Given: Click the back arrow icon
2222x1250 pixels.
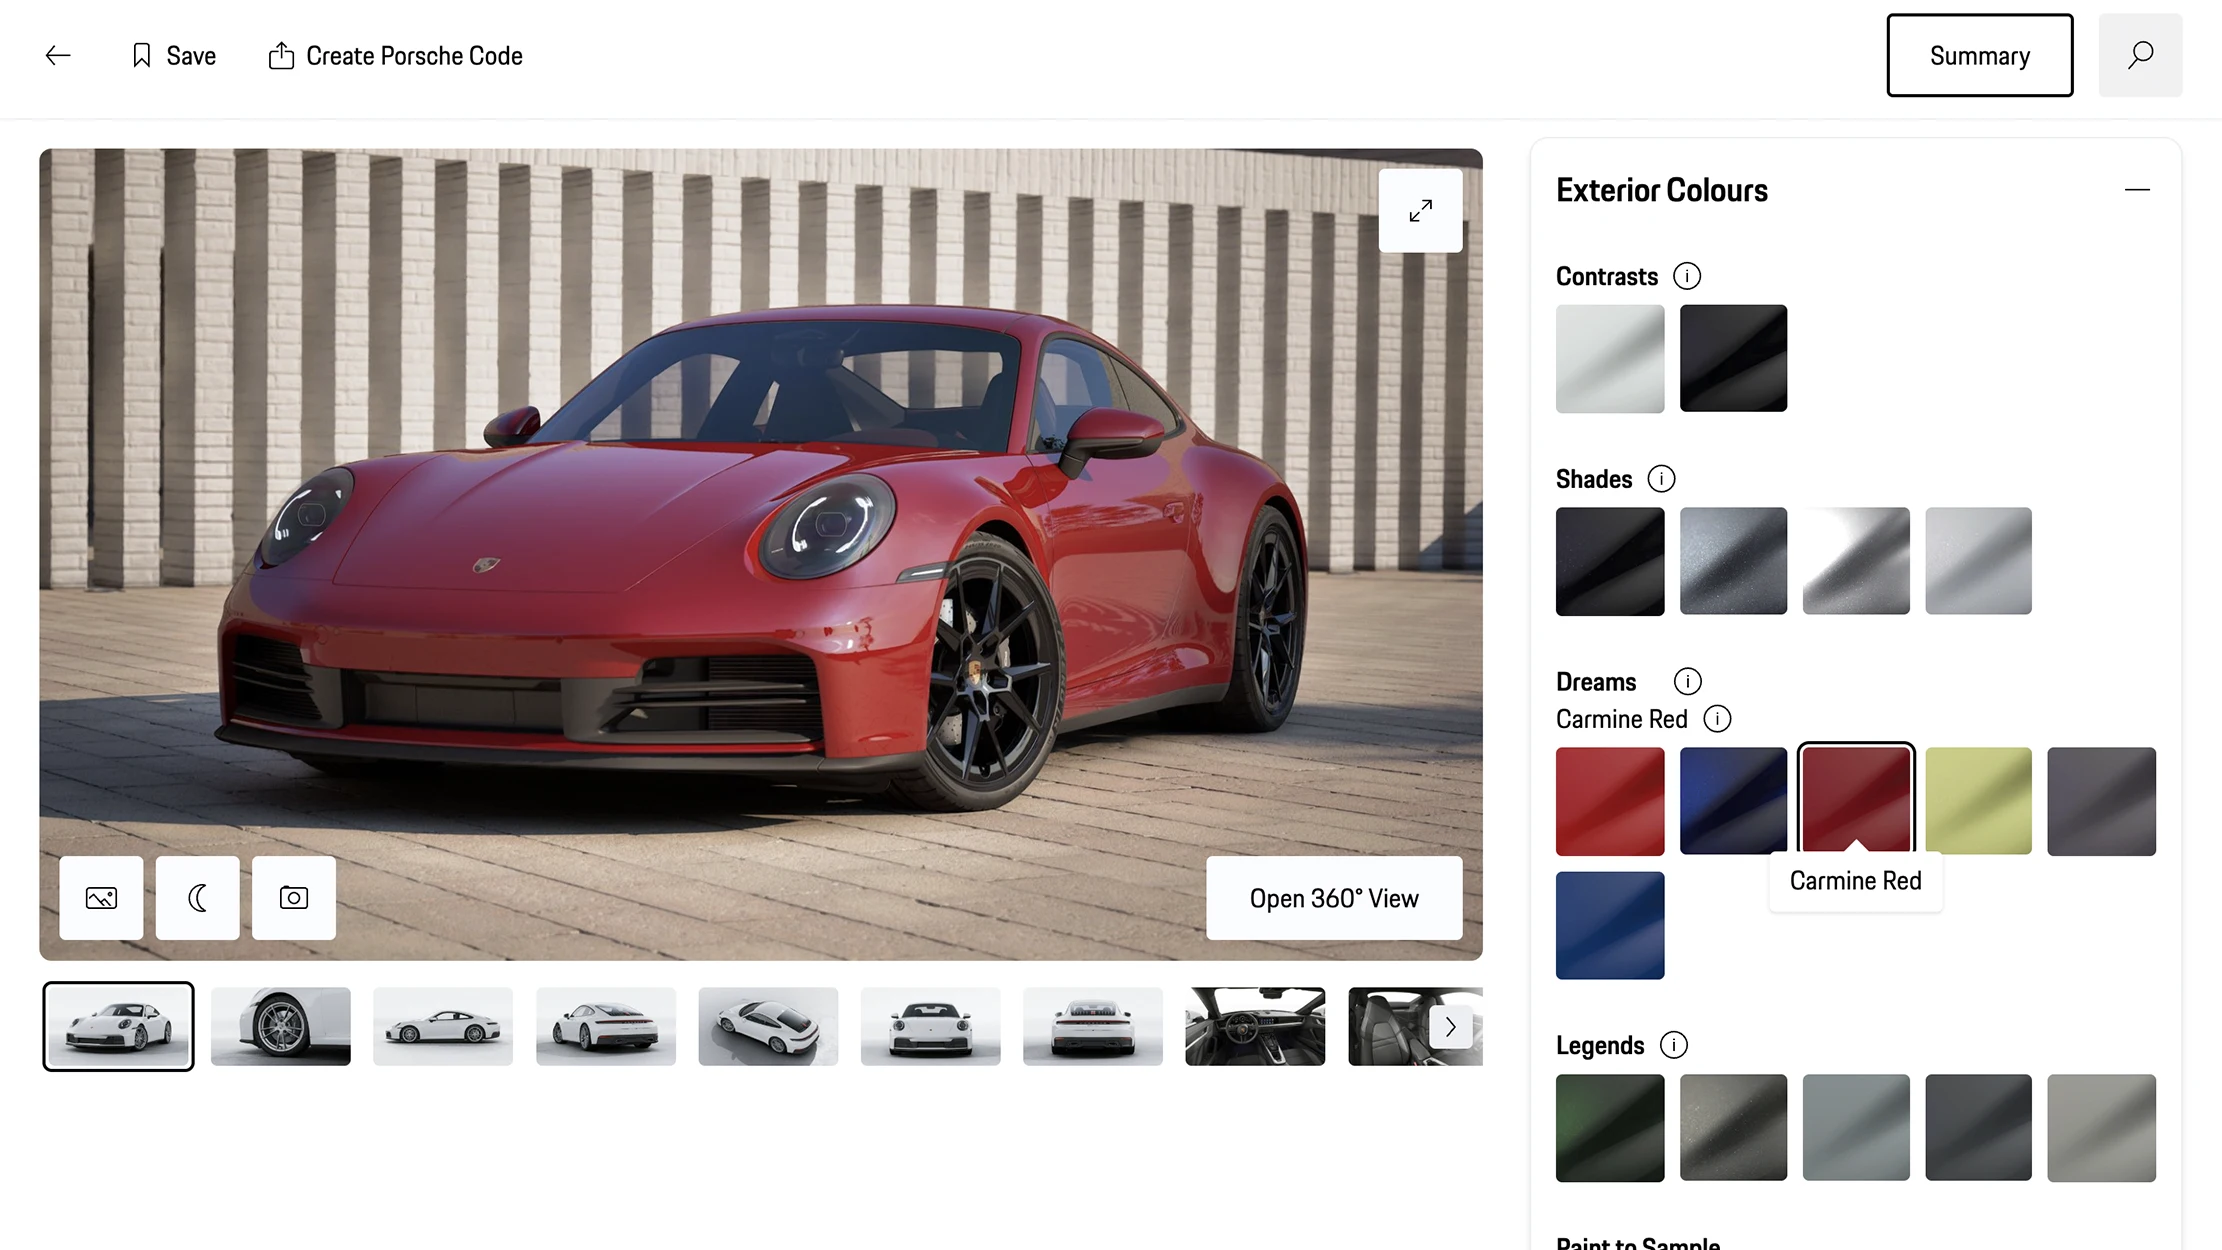Looking at the screenshot, I should tap(58, 56).
